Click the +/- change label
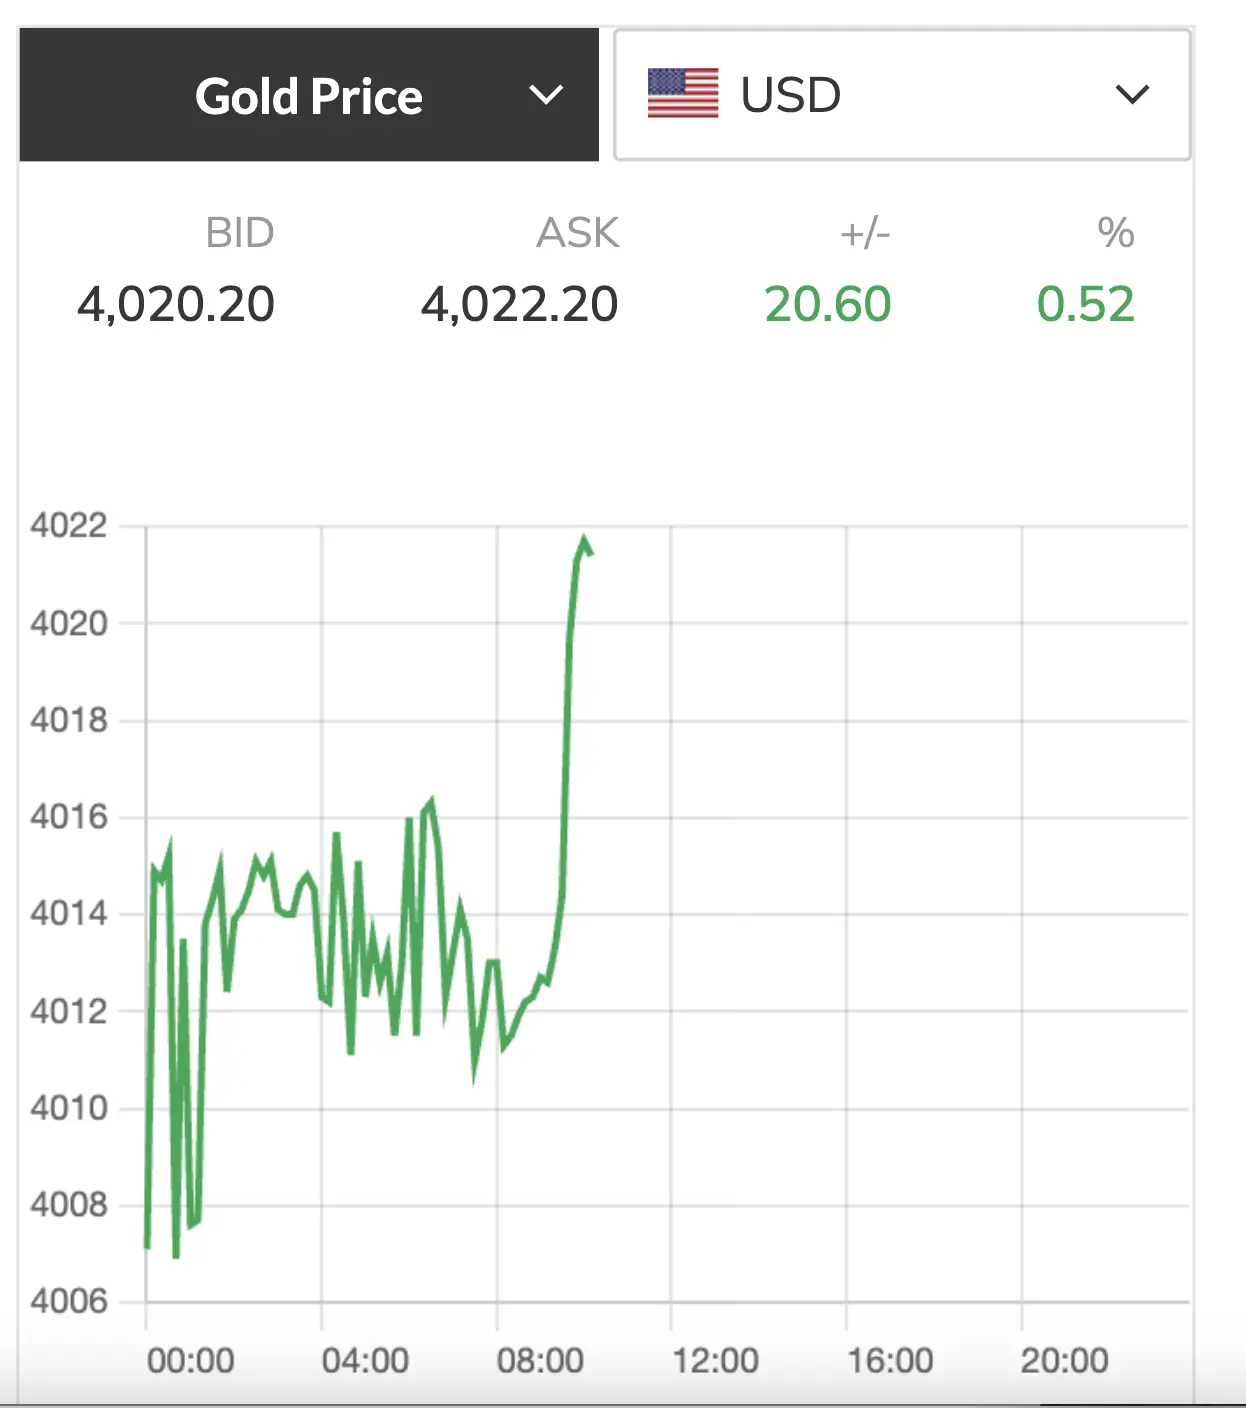Viewport: 1246px width, 1408px height. pos(865,233)
